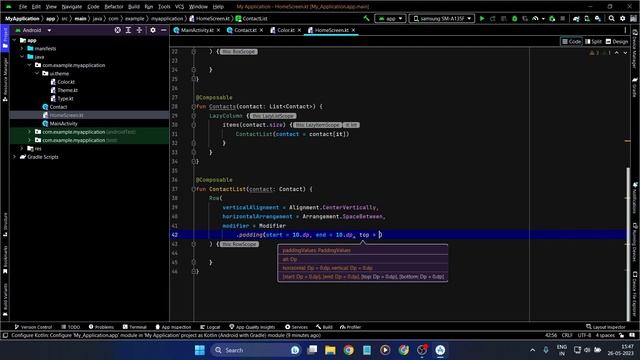Screen dimensions: 640x360
Task: Open the Android project view dropdown
Action: click(33, 30)
